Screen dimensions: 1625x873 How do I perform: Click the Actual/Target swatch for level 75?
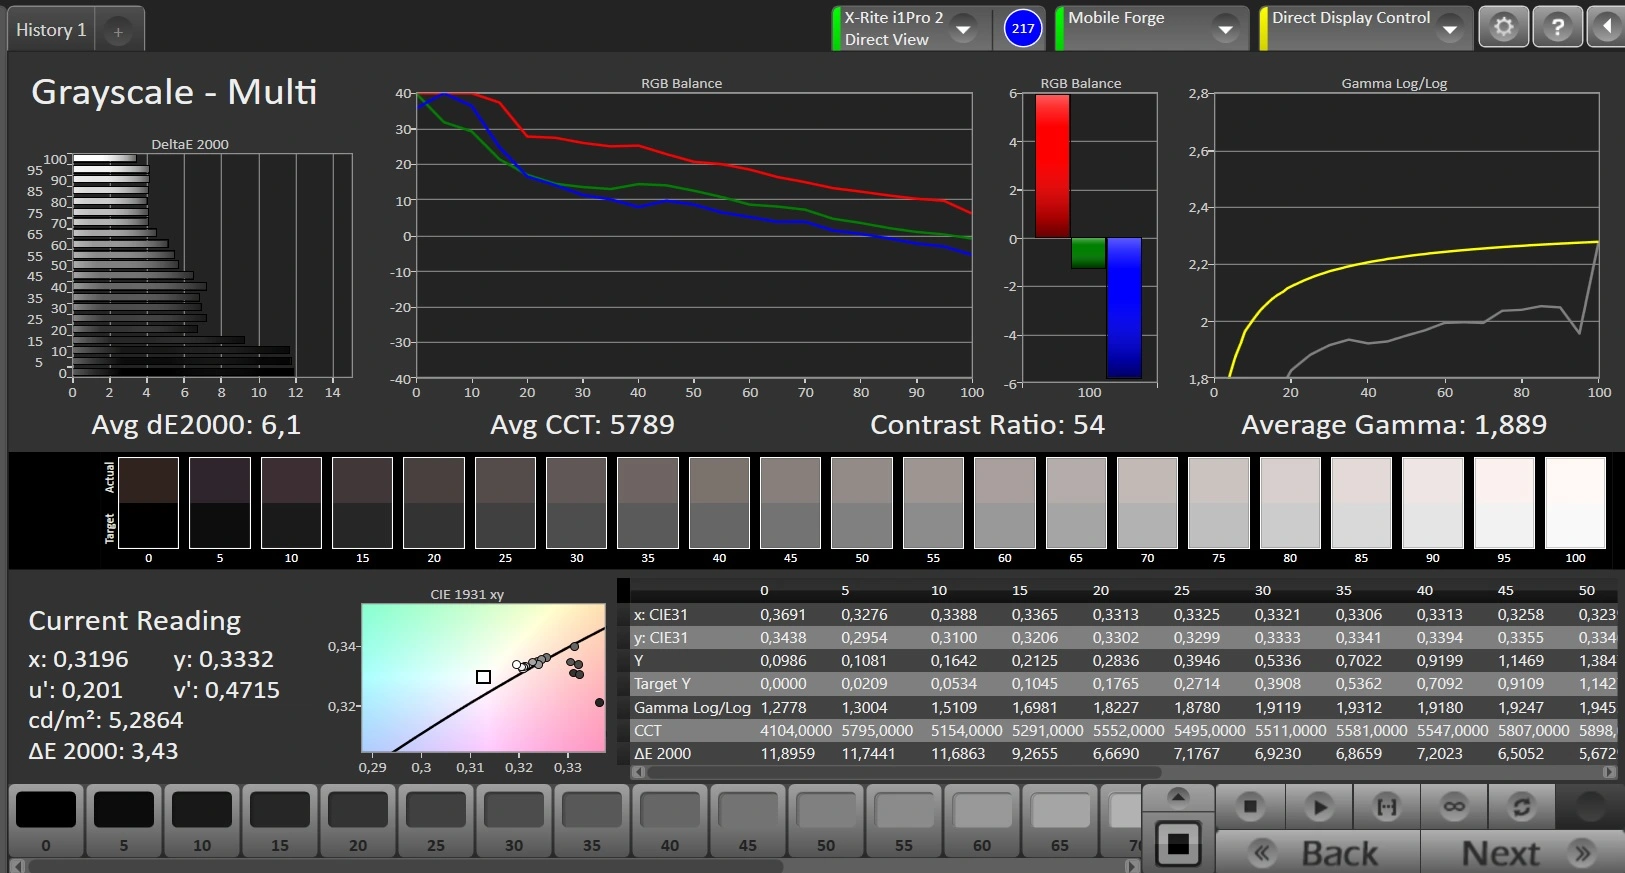(1219, 503)
